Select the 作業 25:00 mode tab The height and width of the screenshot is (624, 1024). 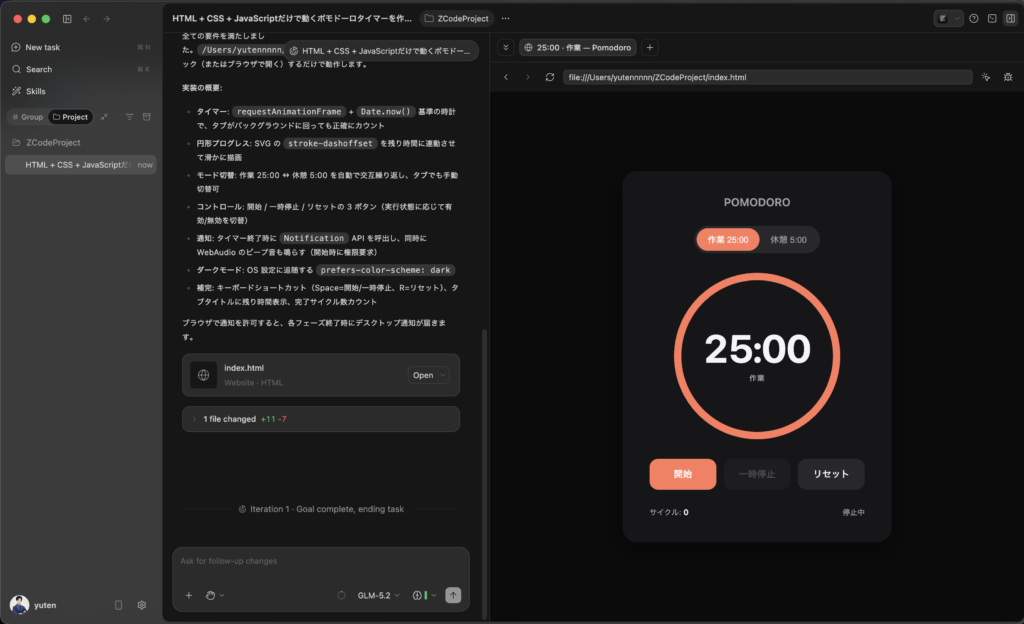tap(728, 240)
